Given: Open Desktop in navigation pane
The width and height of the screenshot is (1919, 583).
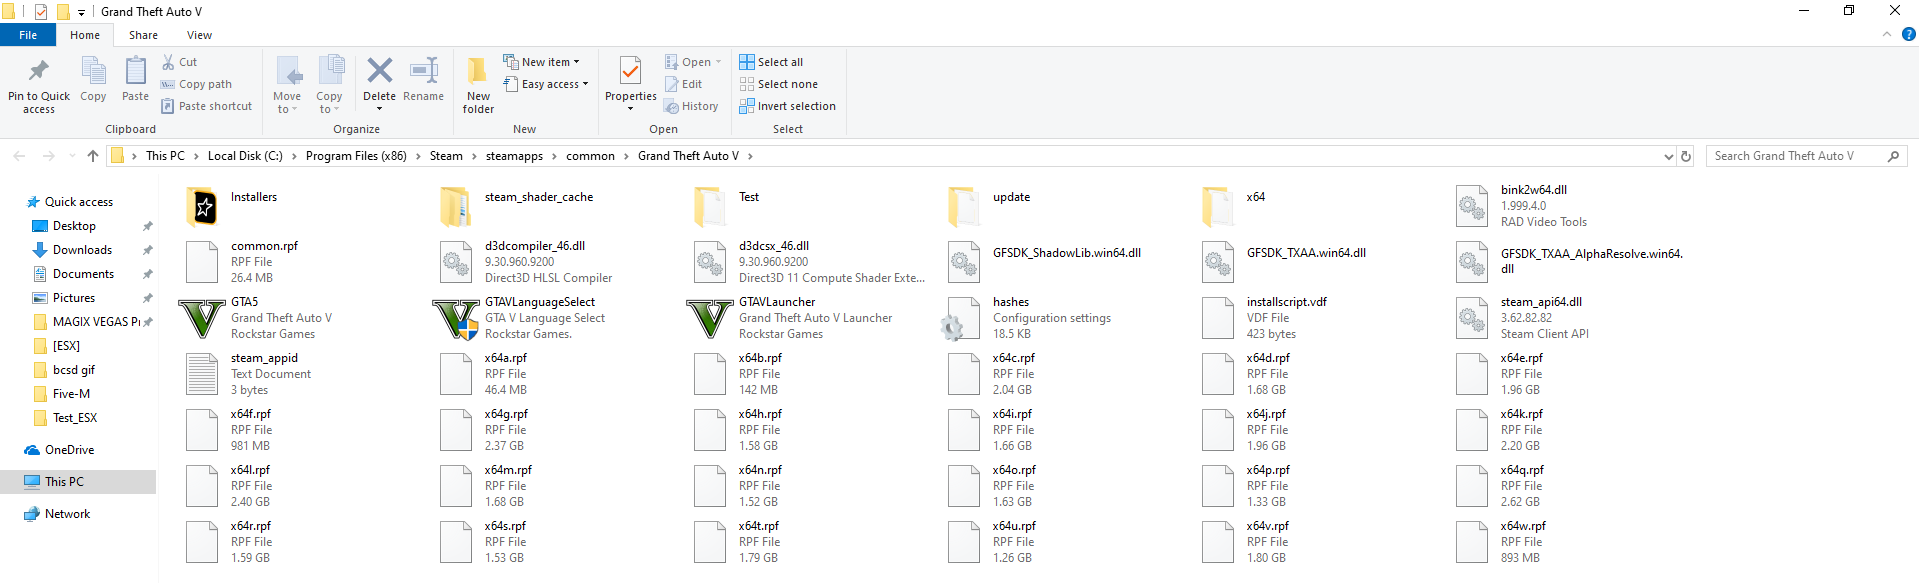Looking at the screenshot, I should click(x=74, y=226).
